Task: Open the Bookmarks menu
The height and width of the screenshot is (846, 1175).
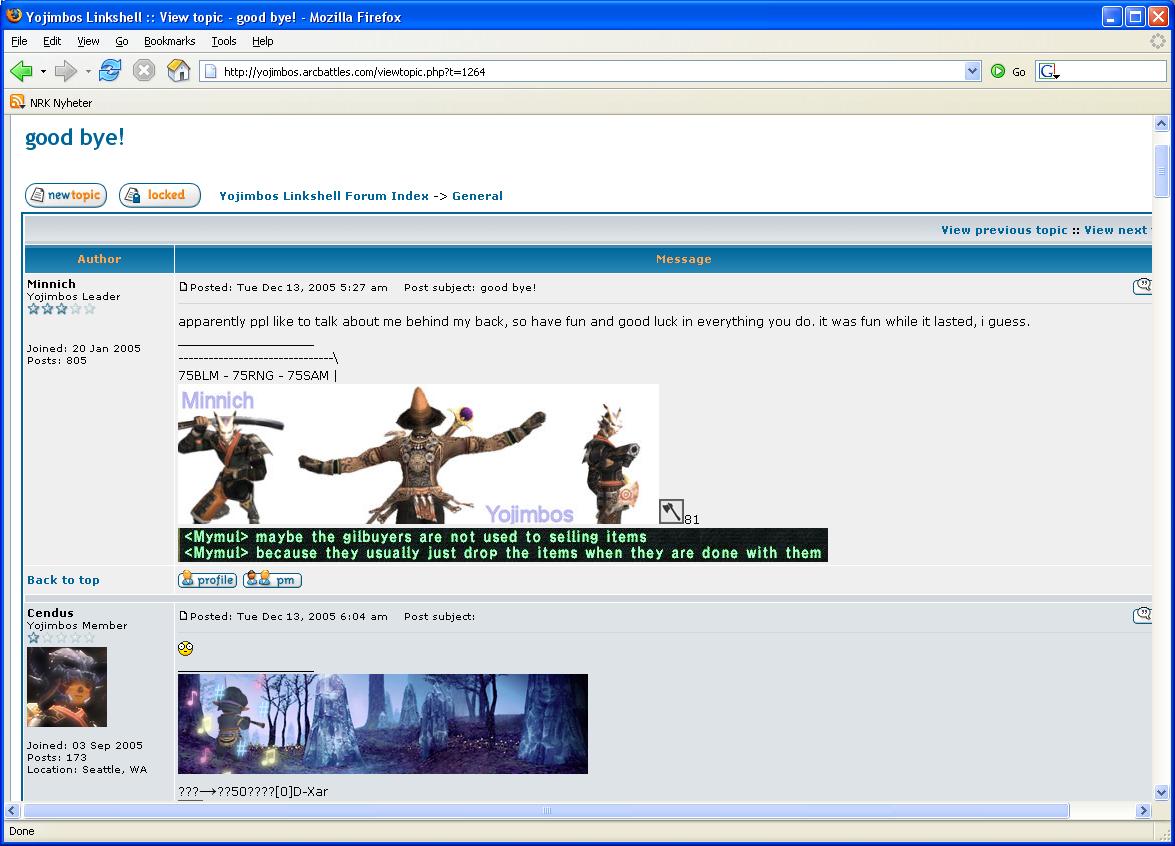Action: pyautogui.click(x=169, y=41)
